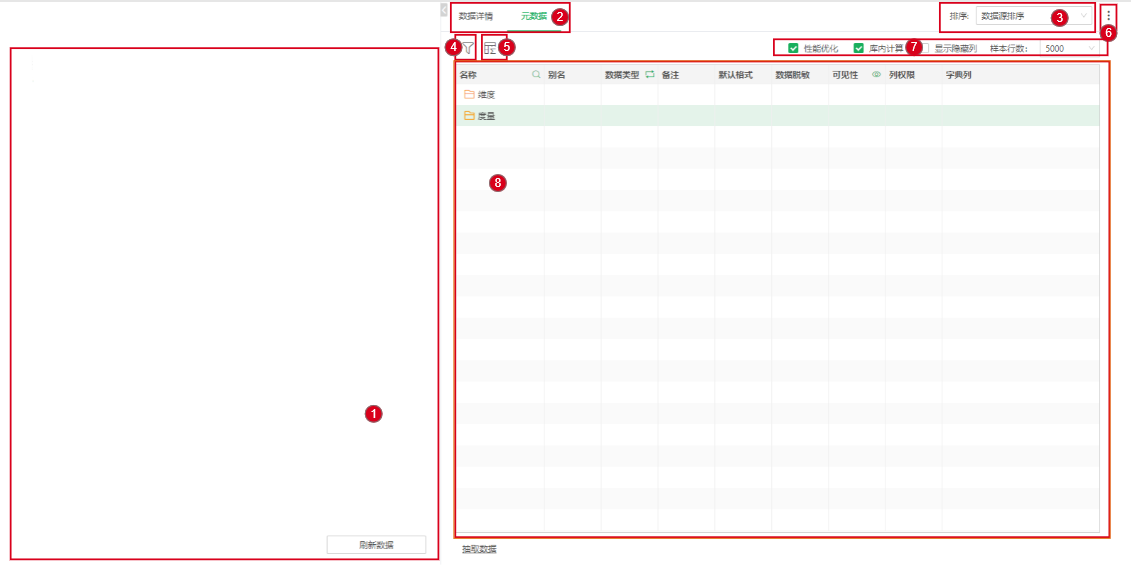Image resolution: width=1131 pixels, height=572 pixels.
Task: Select the 元数据 tab
Action: [533, 17]
